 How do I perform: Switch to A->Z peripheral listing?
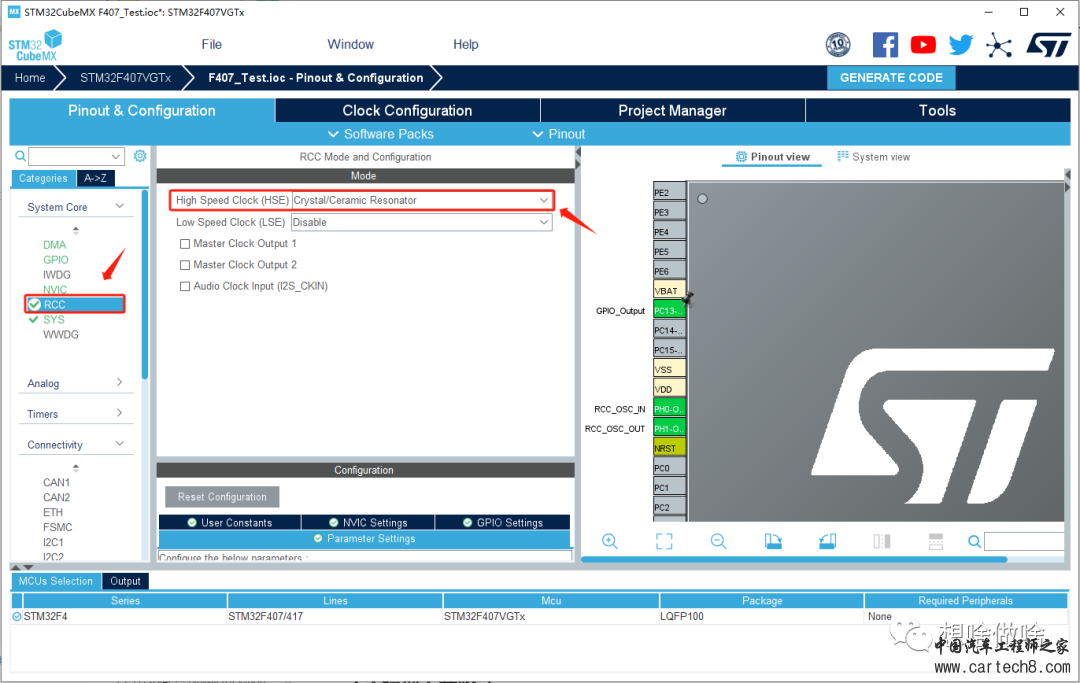click(x=95, y=178)
